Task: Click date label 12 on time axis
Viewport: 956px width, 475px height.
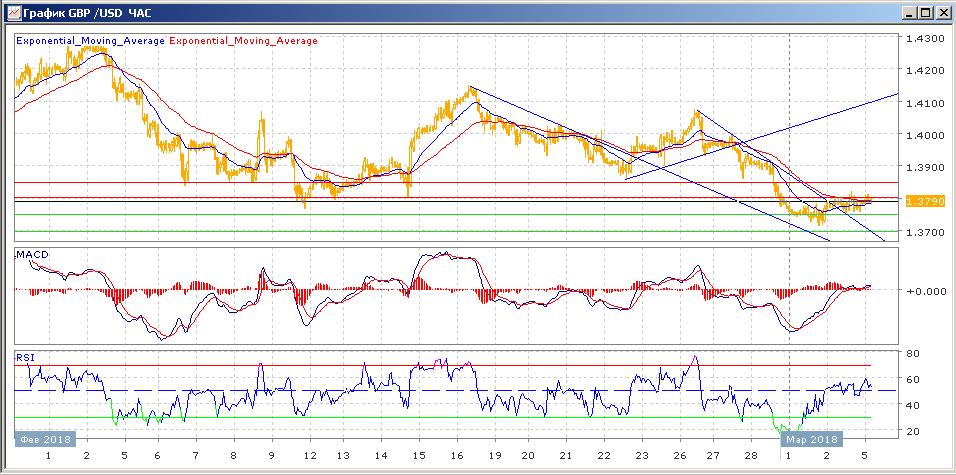Action: tap(309, 455)
